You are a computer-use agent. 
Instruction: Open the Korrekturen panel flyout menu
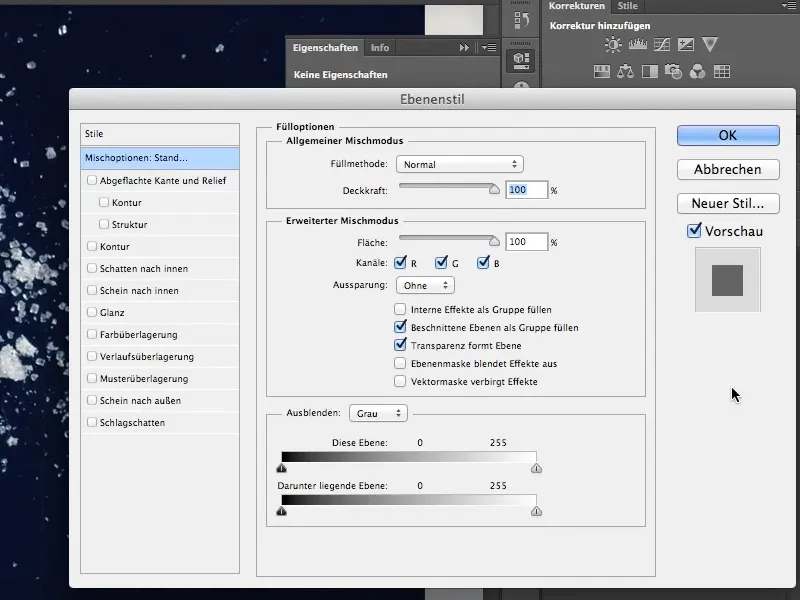789,6
